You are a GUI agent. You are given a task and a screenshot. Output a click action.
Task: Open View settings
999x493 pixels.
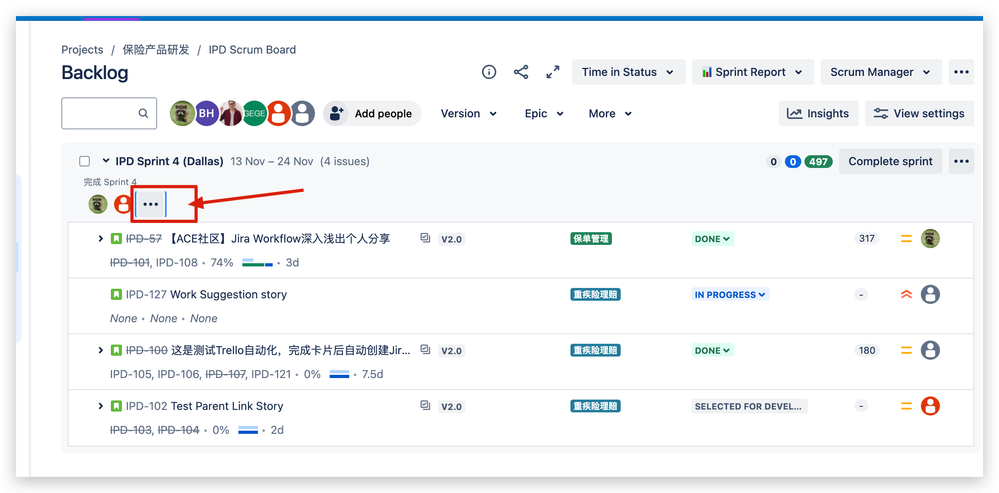point(919,113)
